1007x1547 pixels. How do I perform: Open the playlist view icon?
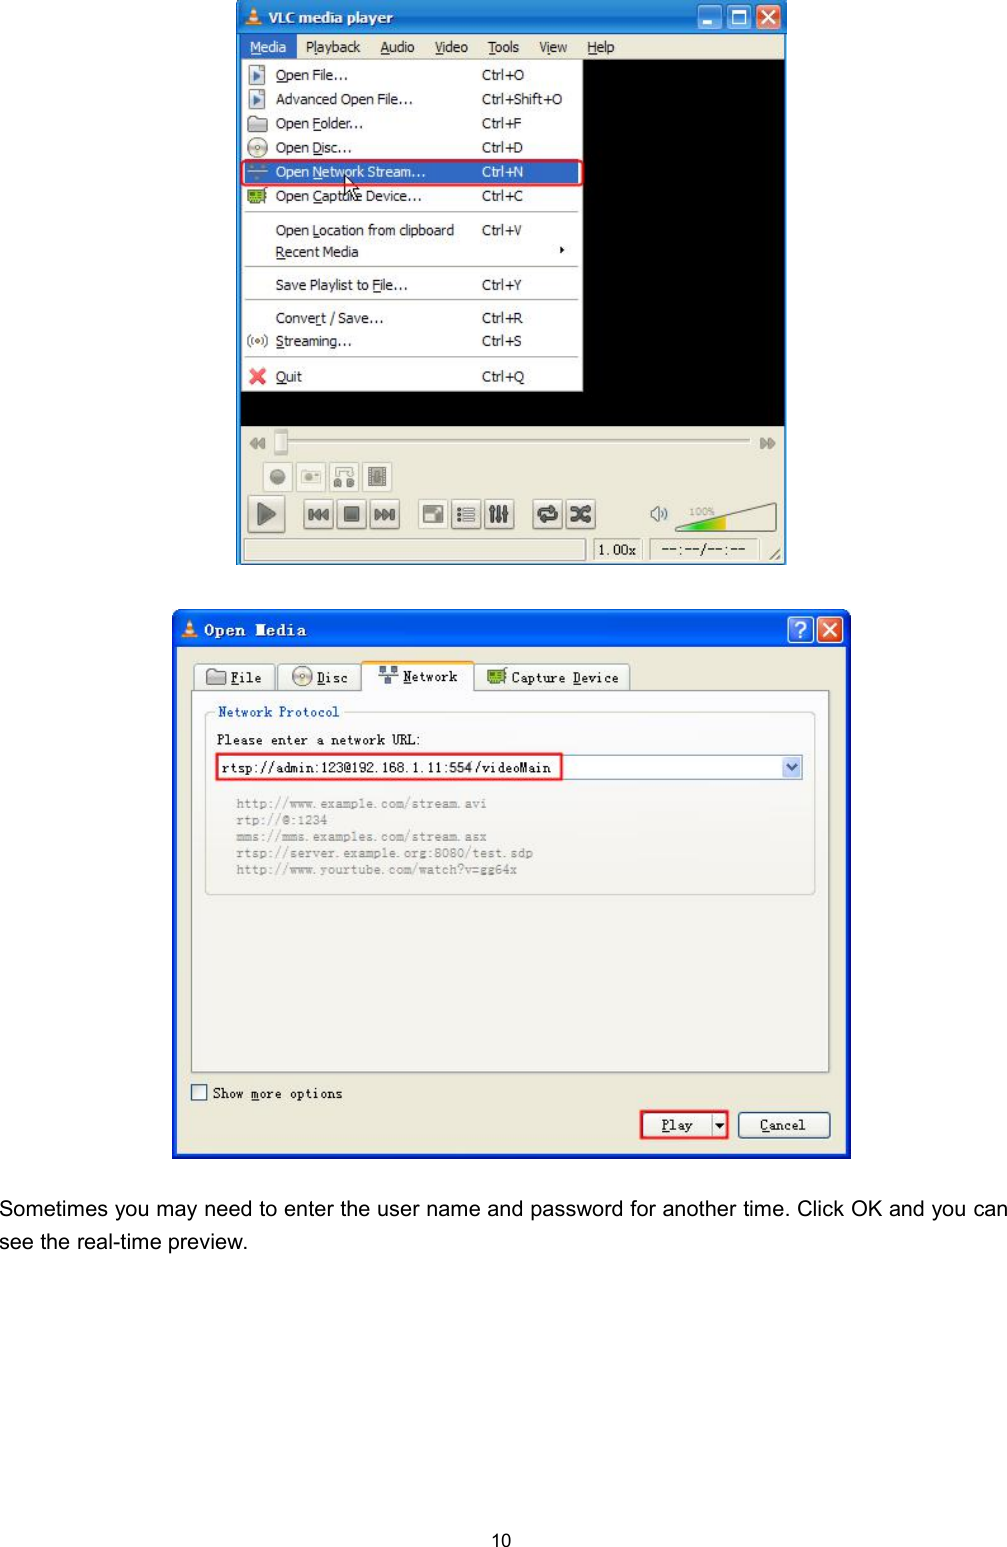coord(465,514)
